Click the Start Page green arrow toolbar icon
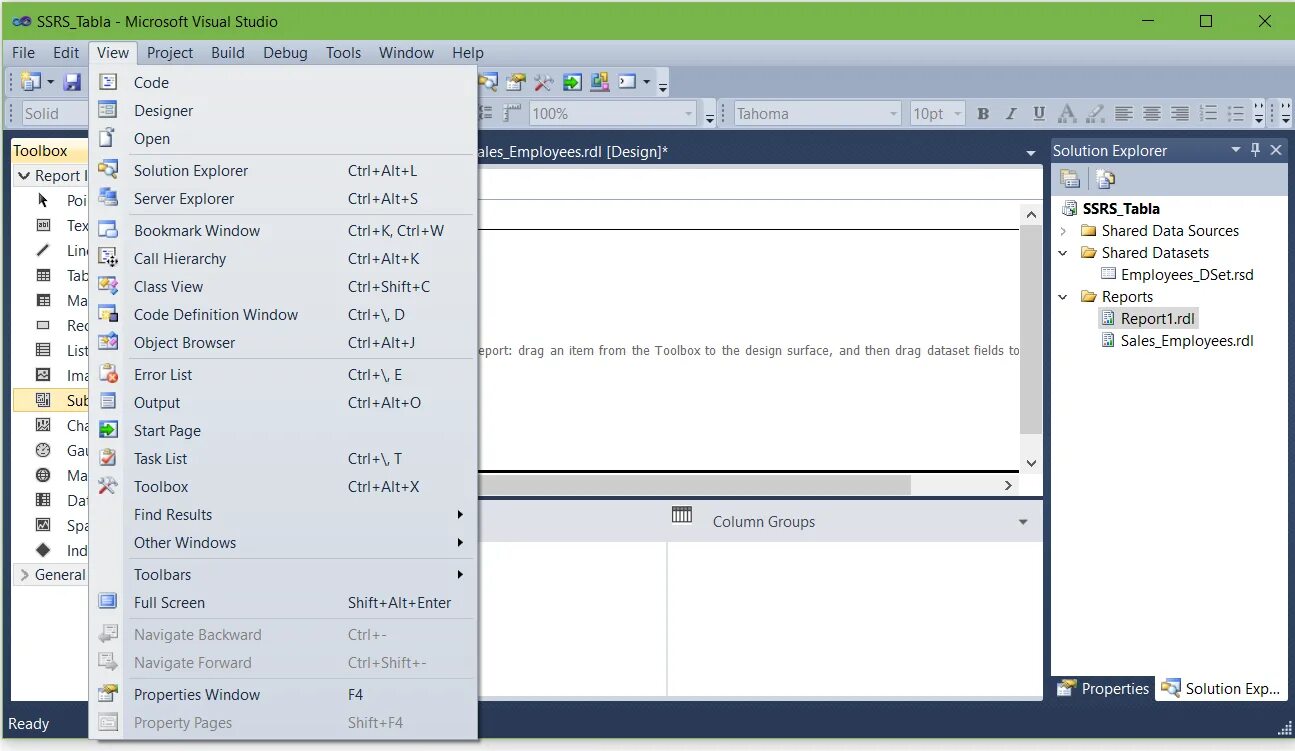Viewport: 1295px width, 751px height. [x=572, y=82]
